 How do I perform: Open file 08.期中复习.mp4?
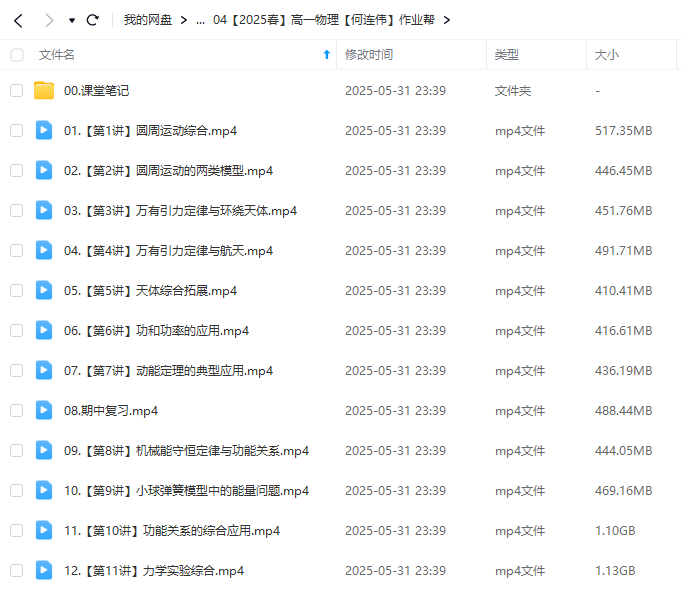coord(111,411)
